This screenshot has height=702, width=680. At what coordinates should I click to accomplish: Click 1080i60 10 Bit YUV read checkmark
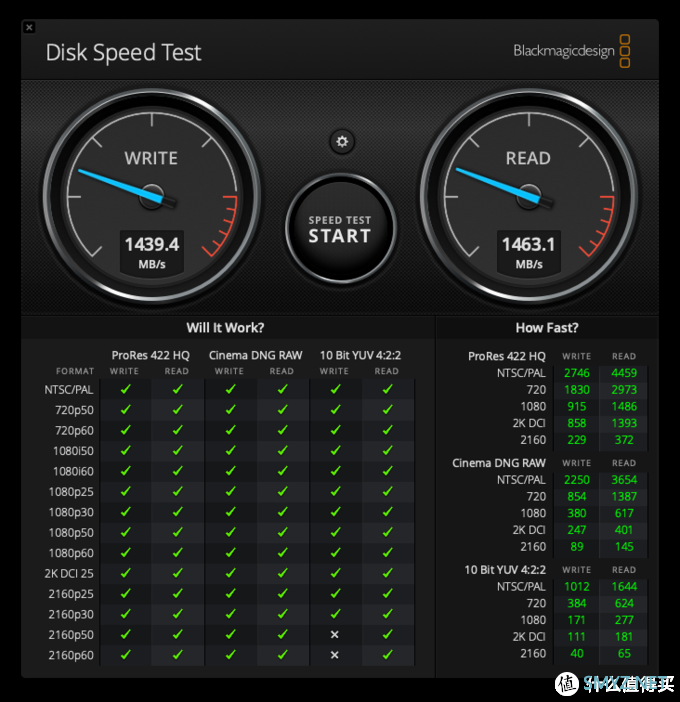(x=388, y=471)
